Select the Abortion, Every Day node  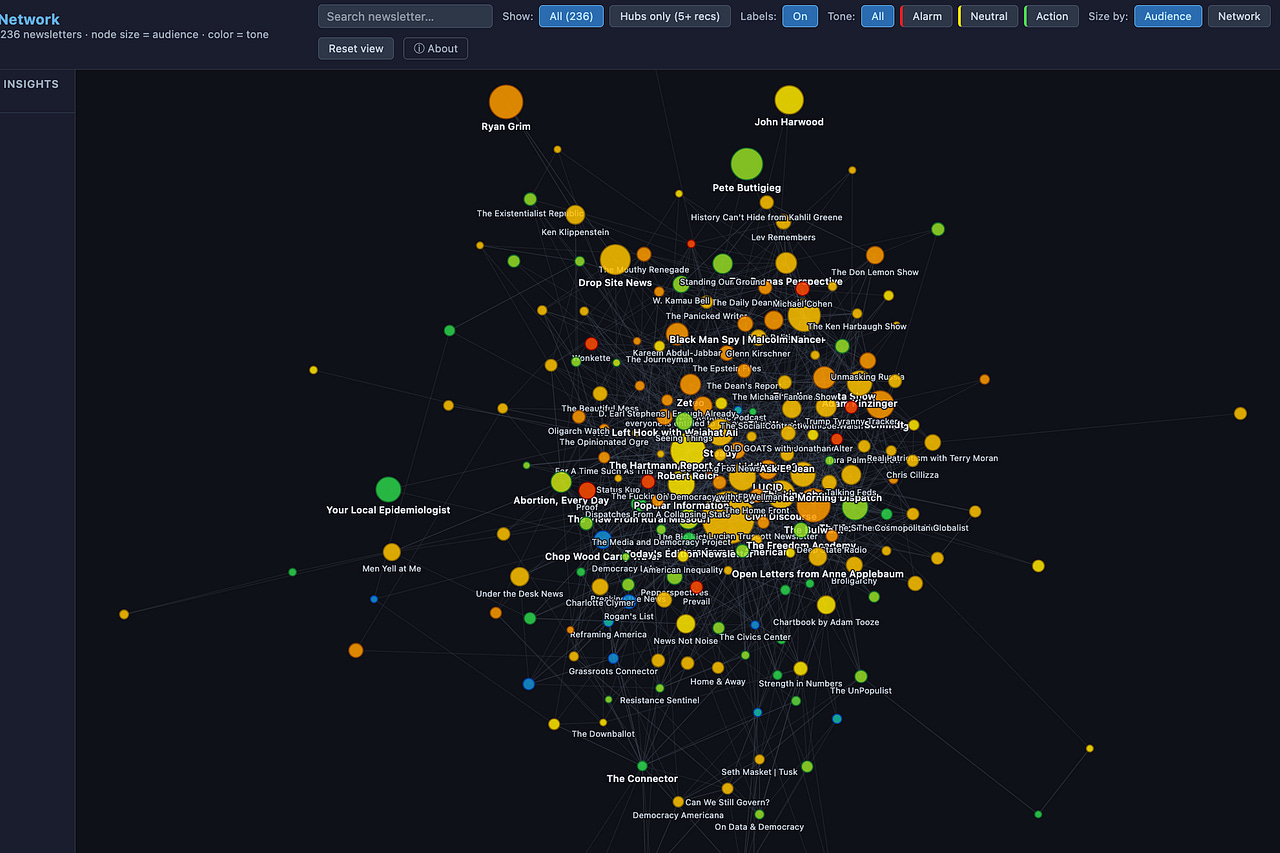(561, 482)
